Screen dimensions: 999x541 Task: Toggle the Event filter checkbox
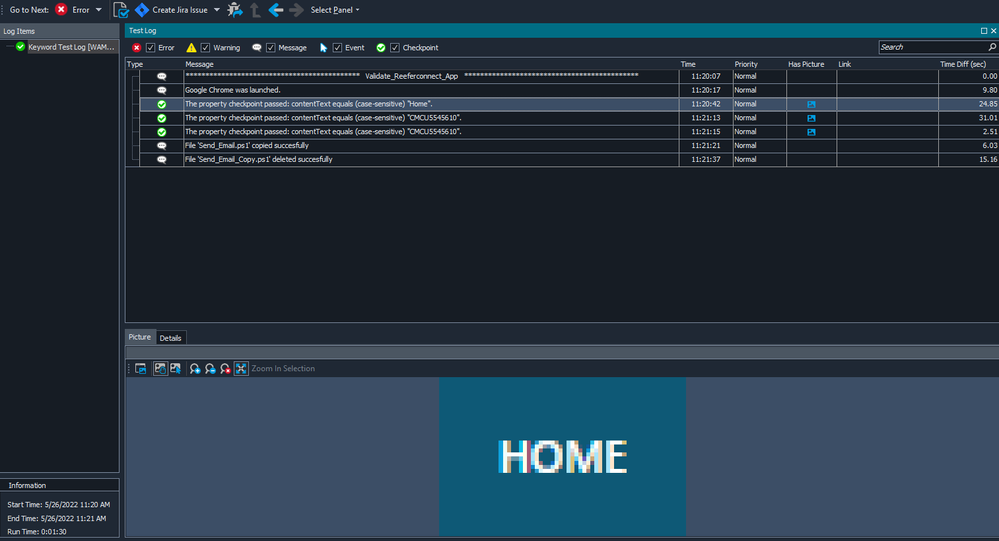tap(338, 47)
